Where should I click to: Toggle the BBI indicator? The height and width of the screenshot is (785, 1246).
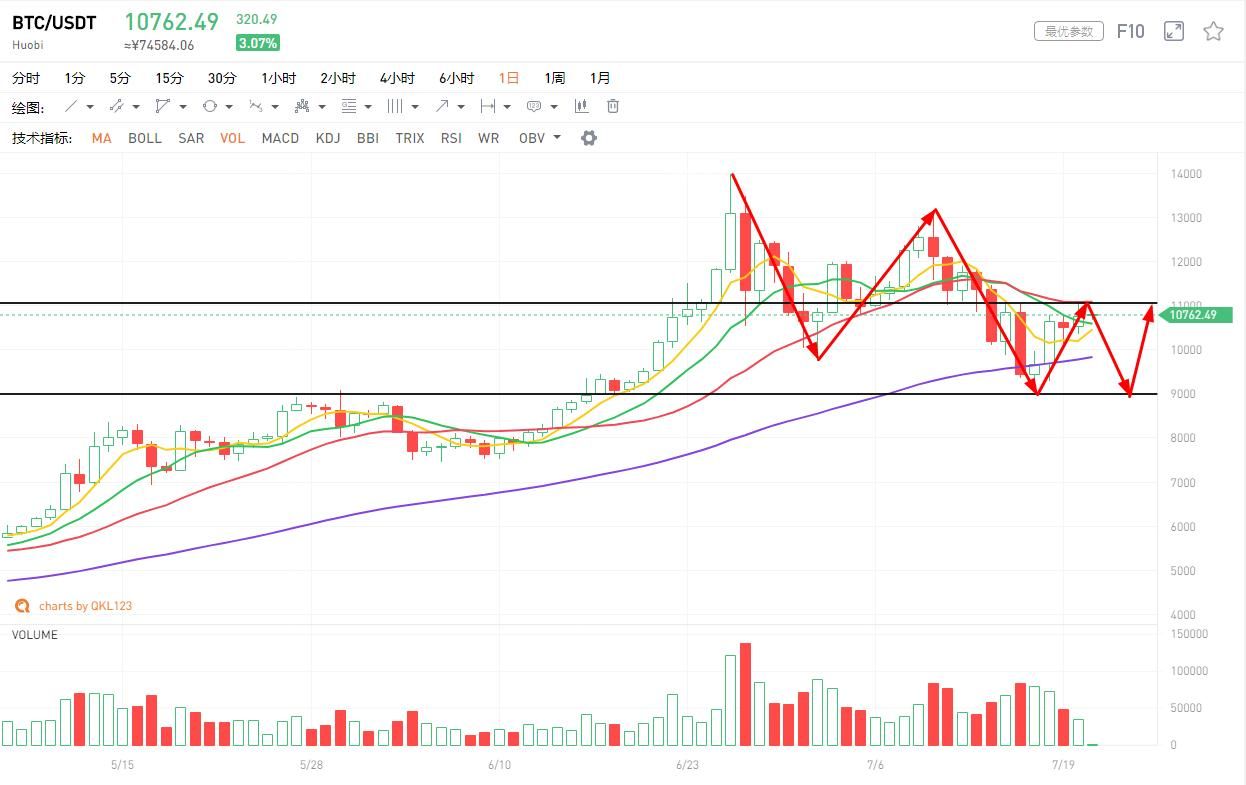pyautogui.click(x=368, y=138)
